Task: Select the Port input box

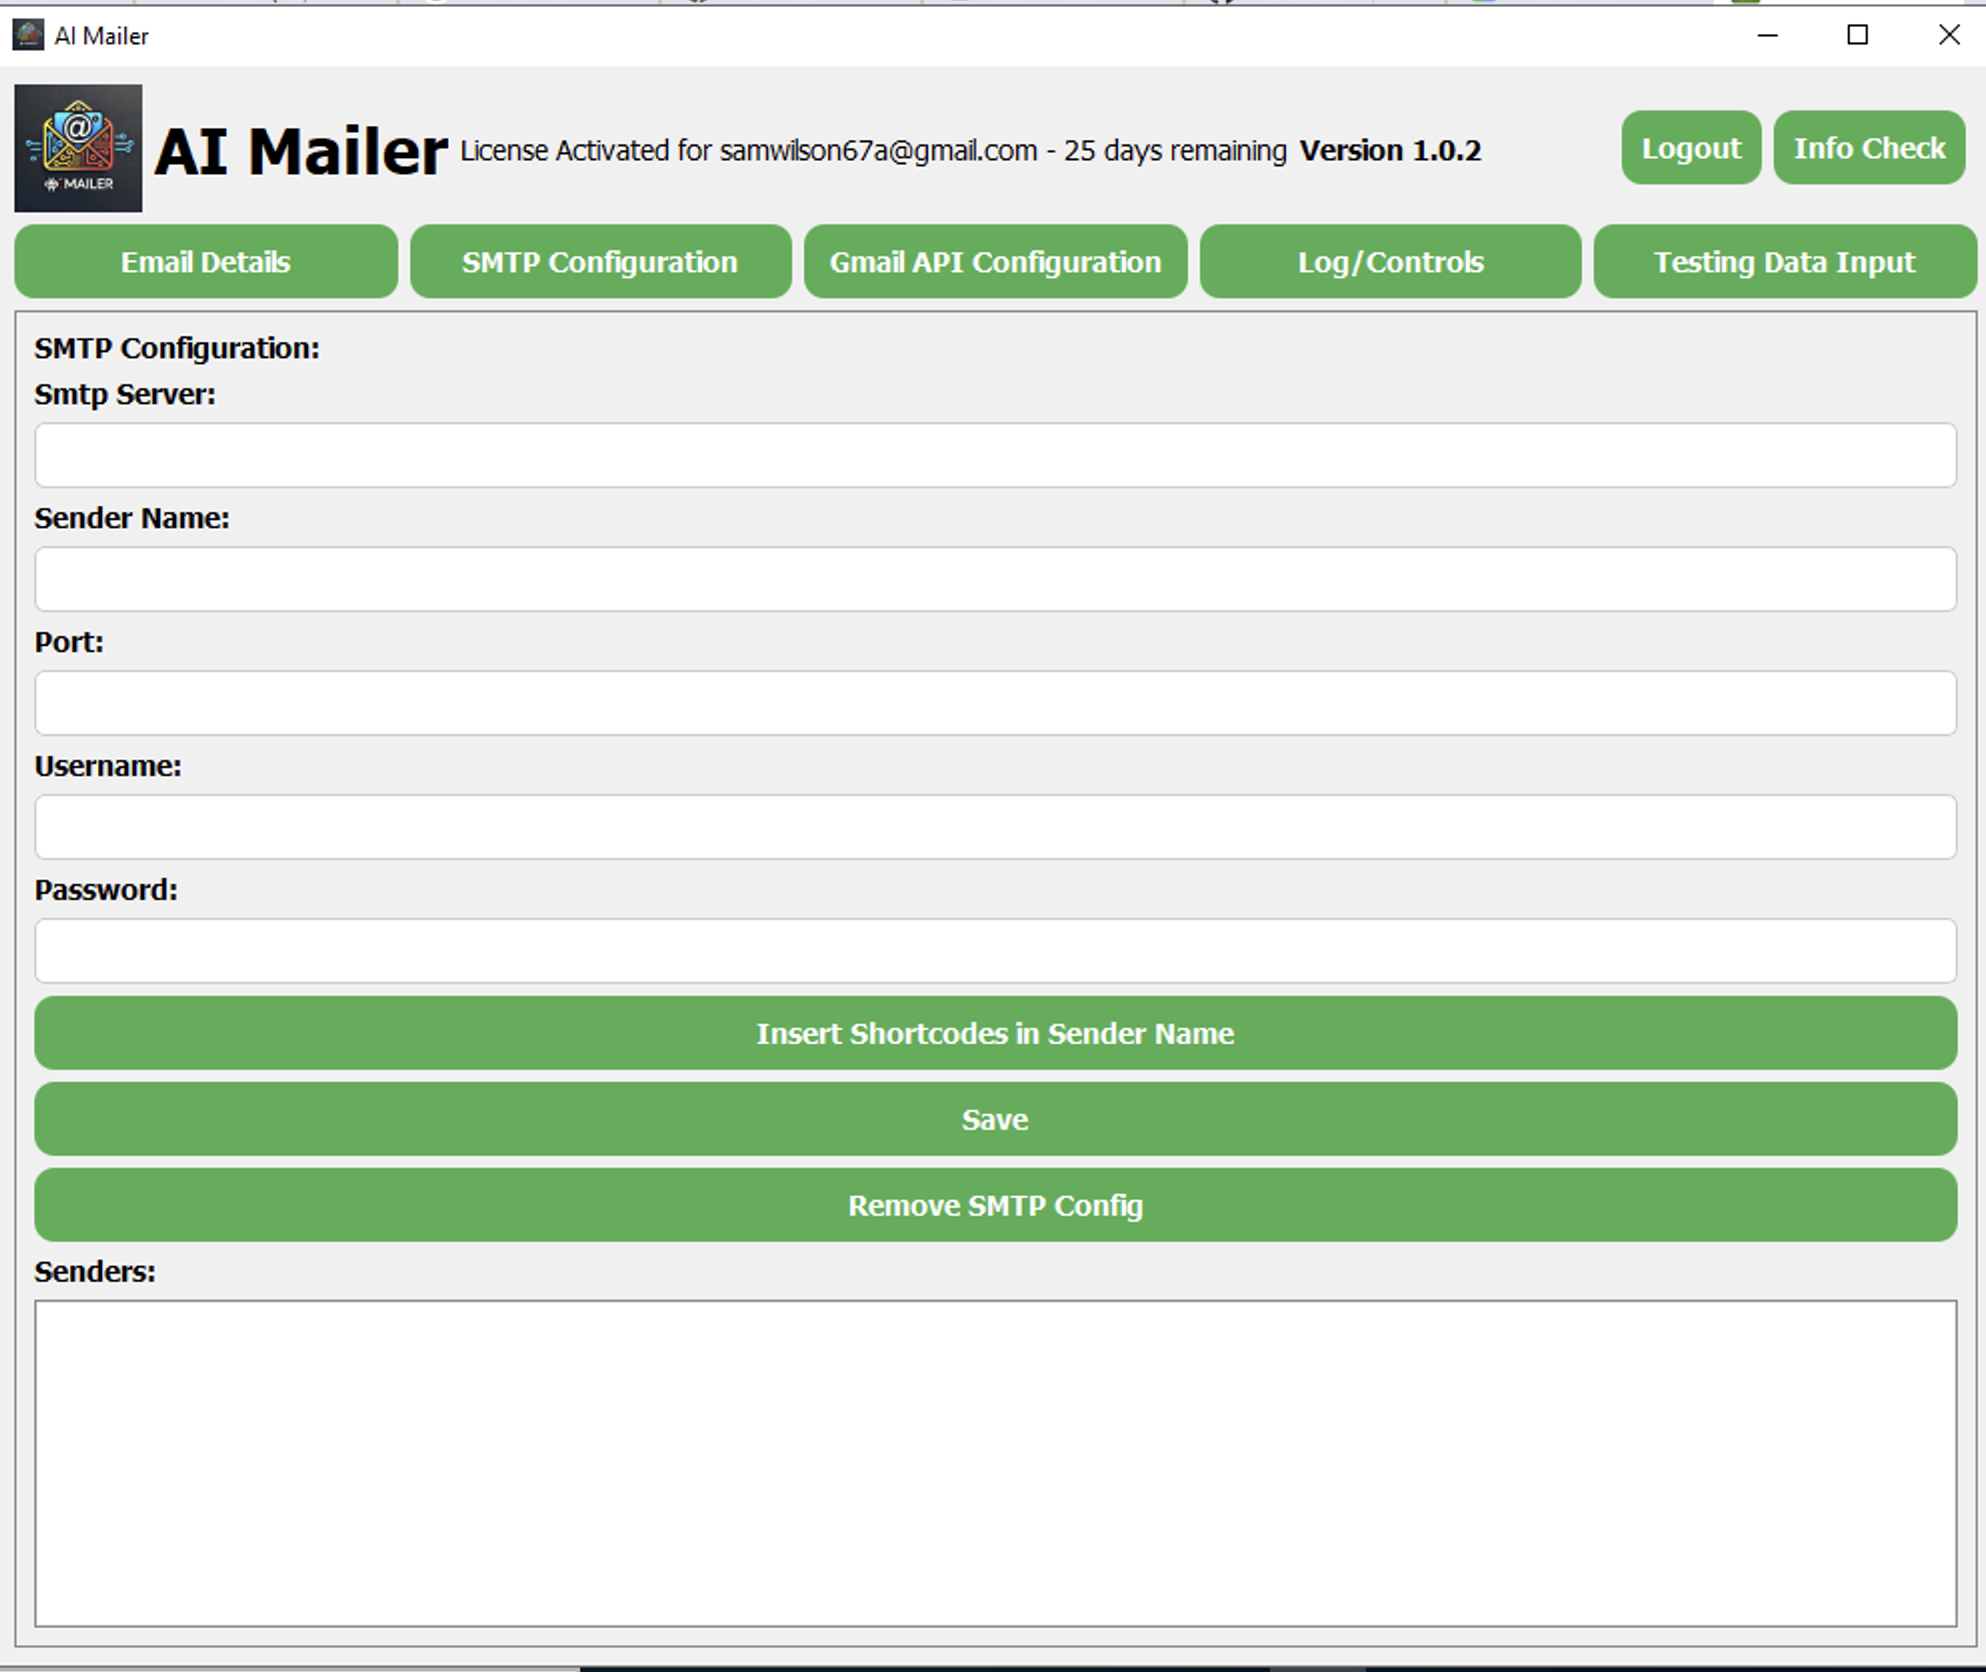Action: click(995, 704)
